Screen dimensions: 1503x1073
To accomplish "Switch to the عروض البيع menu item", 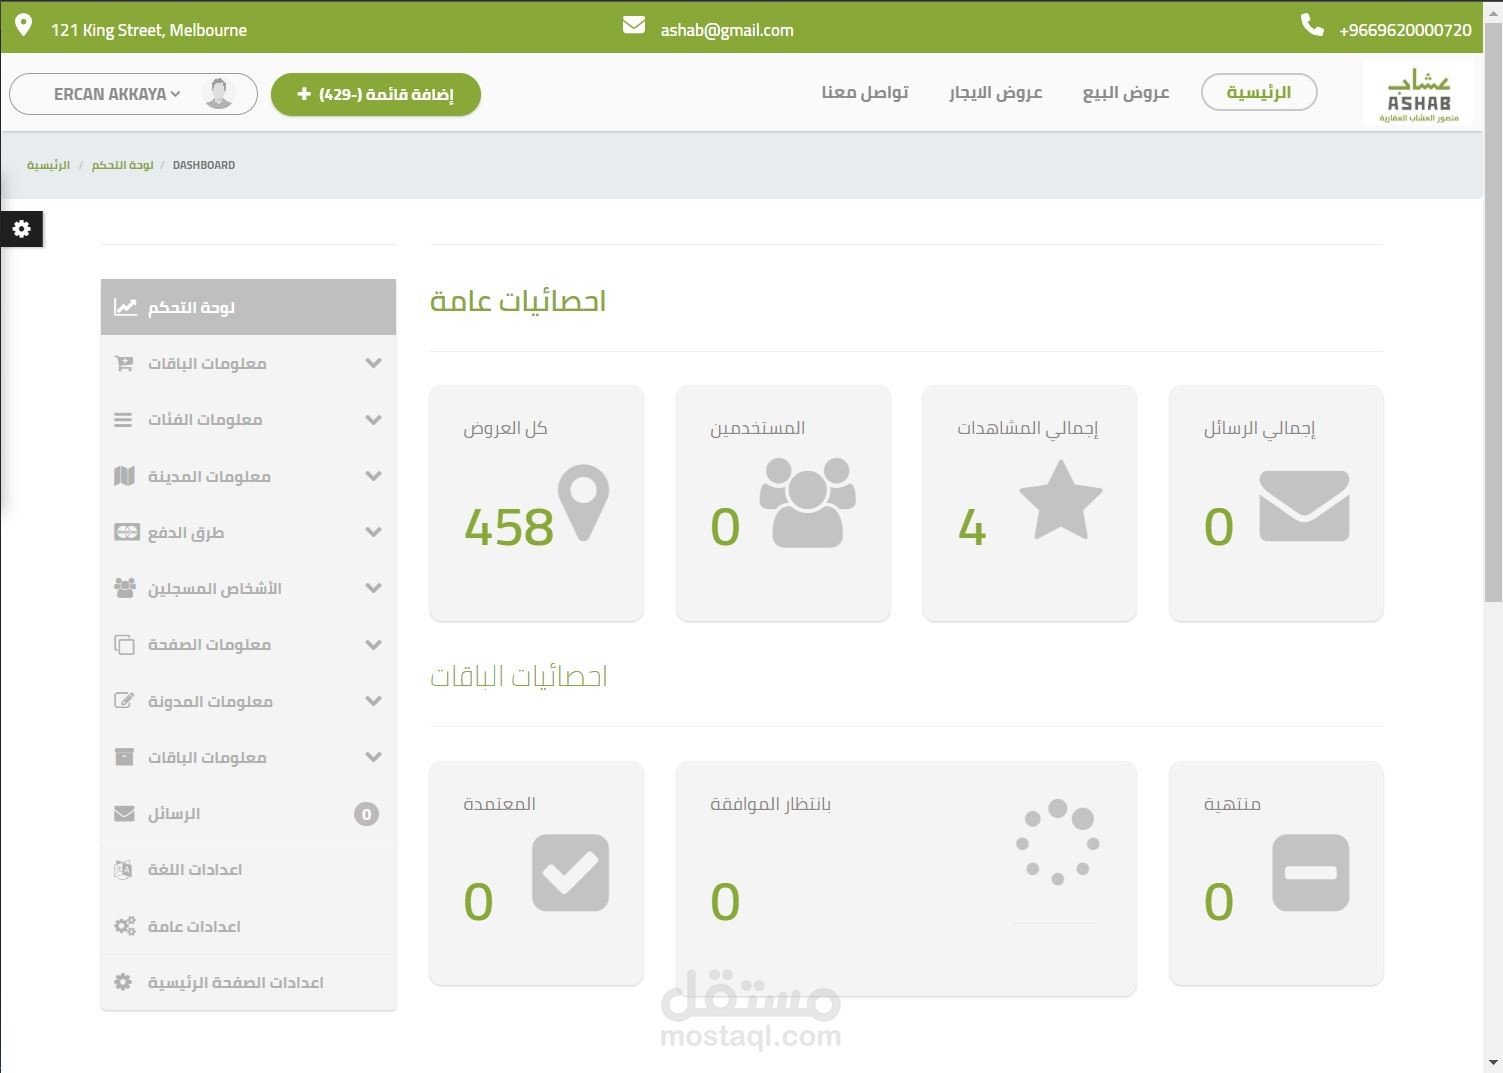I will [x=1126, y=92].
